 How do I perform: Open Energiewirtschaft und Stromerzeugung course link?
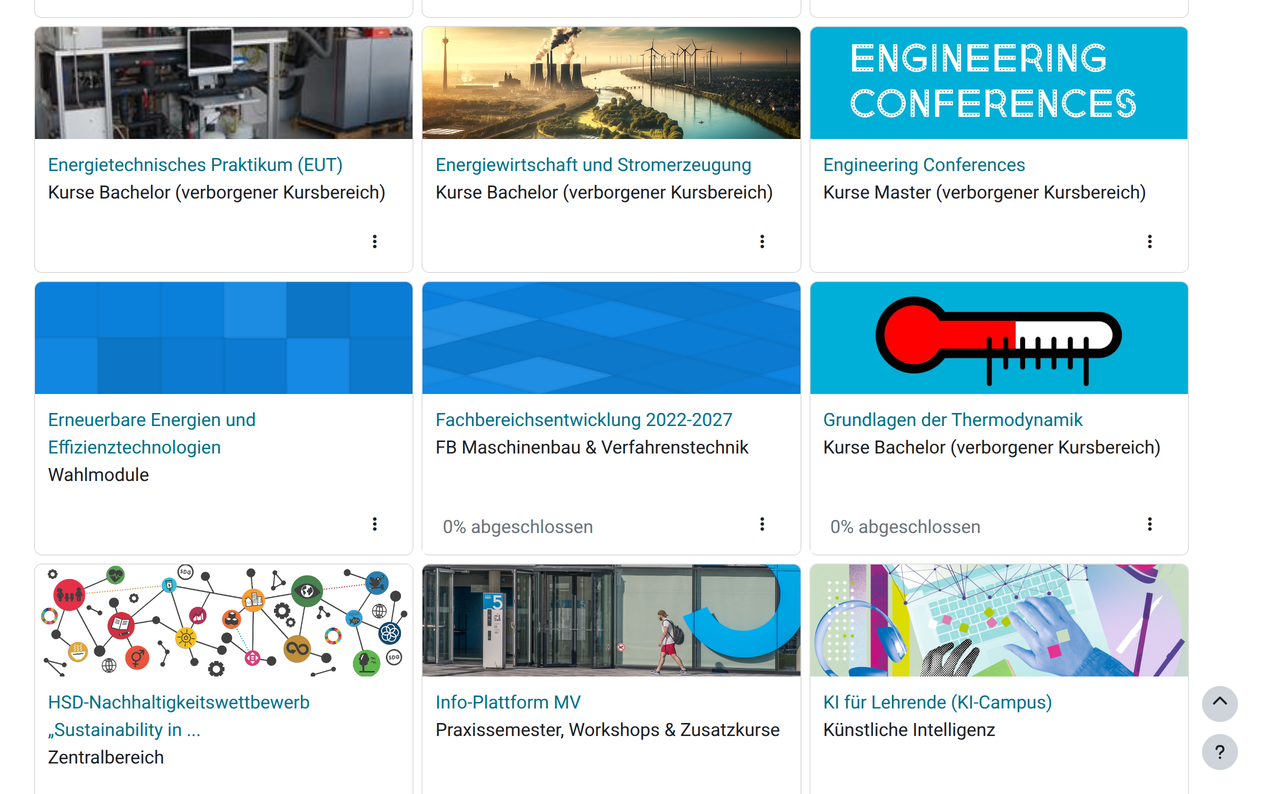click(x=593, y=165)
